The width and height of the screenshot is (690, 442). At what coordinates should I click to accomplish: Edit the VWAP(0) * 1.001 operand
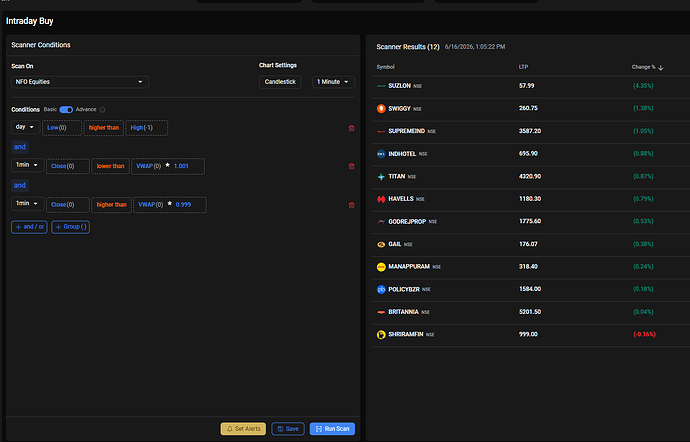(168, 166)
